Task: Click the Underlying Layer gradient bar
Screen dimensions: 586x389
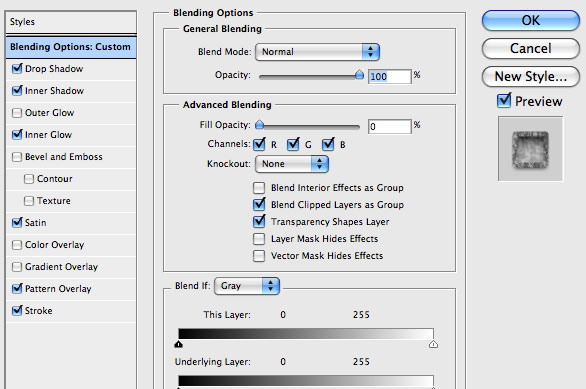Action: click(x=306, y=381)
